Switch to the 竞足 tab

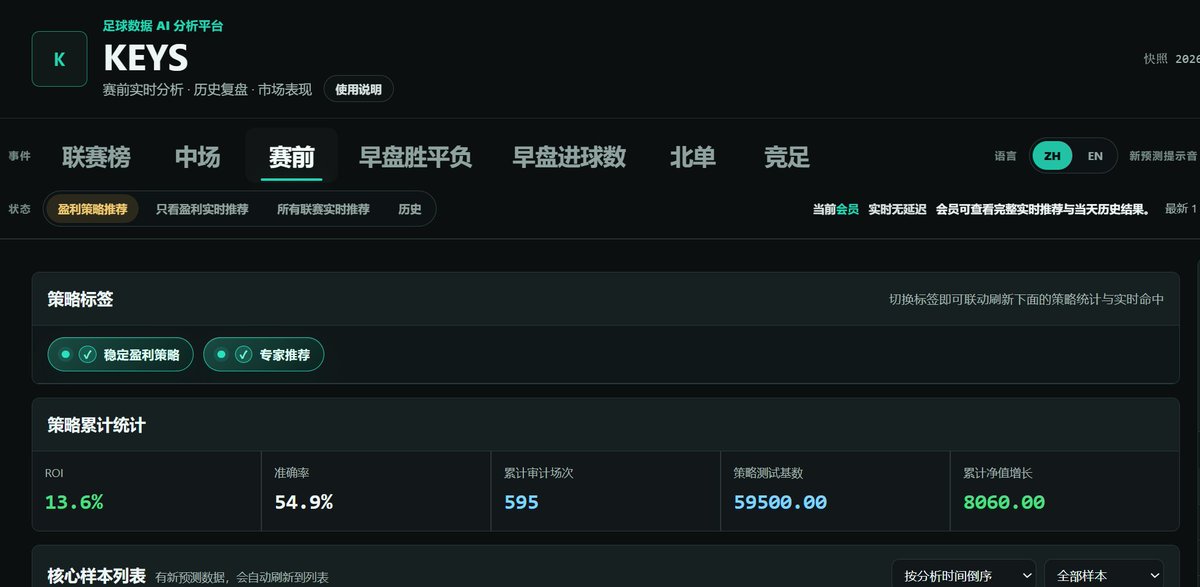click(787, 157)
